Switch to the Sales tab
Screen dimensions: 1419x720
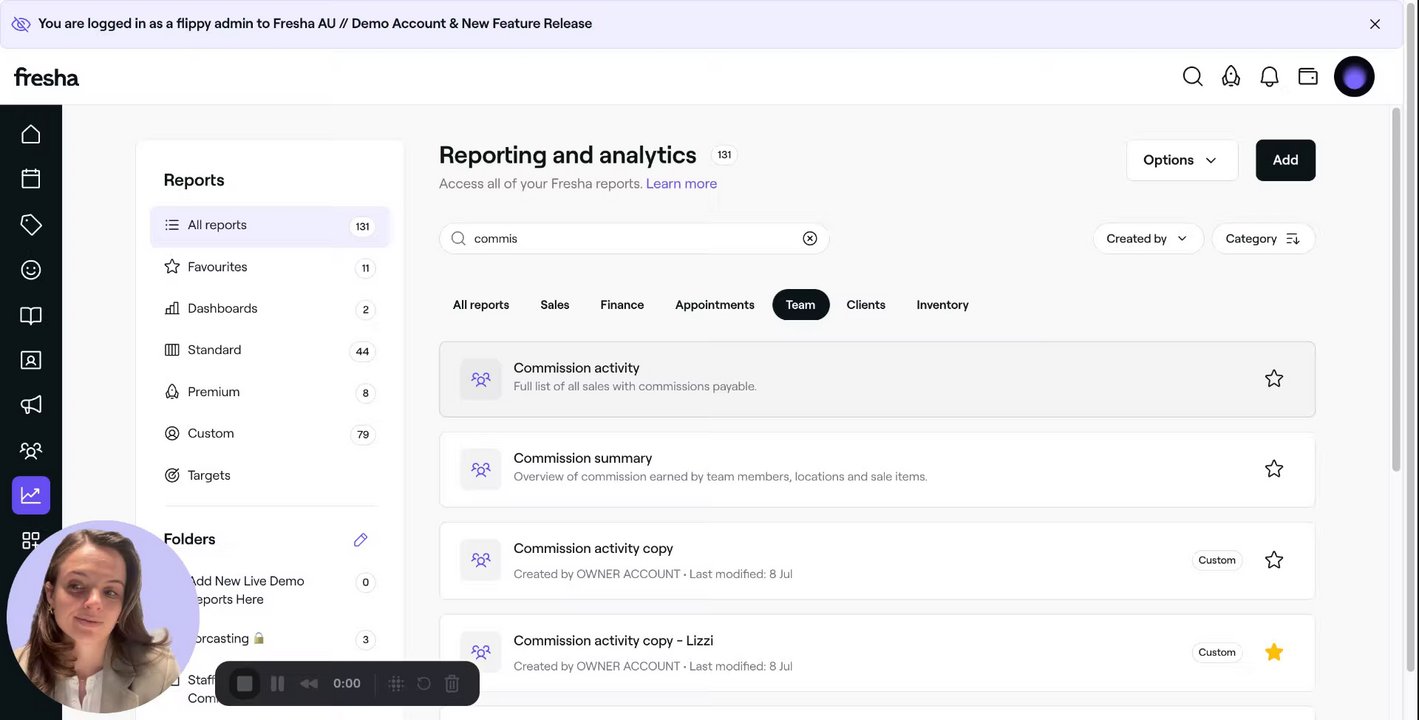pyautogui.click(x=555, y=305)
